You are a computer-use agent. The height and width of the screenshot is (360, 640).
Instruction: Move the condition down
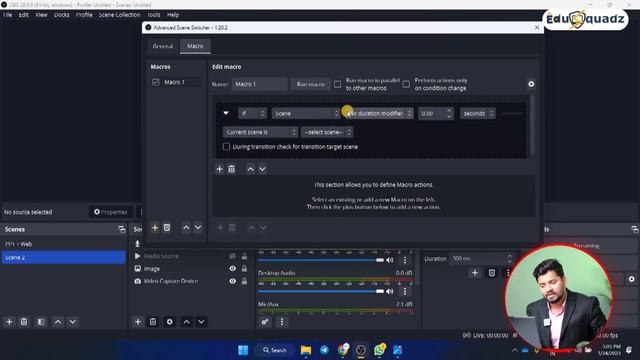(262, 169)
